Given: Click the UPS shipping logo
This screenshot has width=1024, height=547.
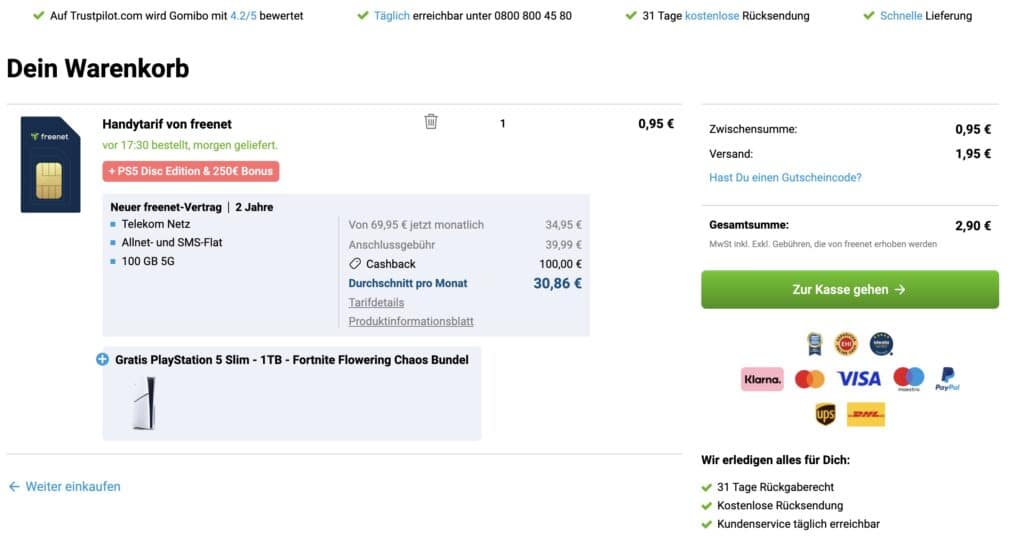Looking at the screenshot, I should click(x=825, y=414).
